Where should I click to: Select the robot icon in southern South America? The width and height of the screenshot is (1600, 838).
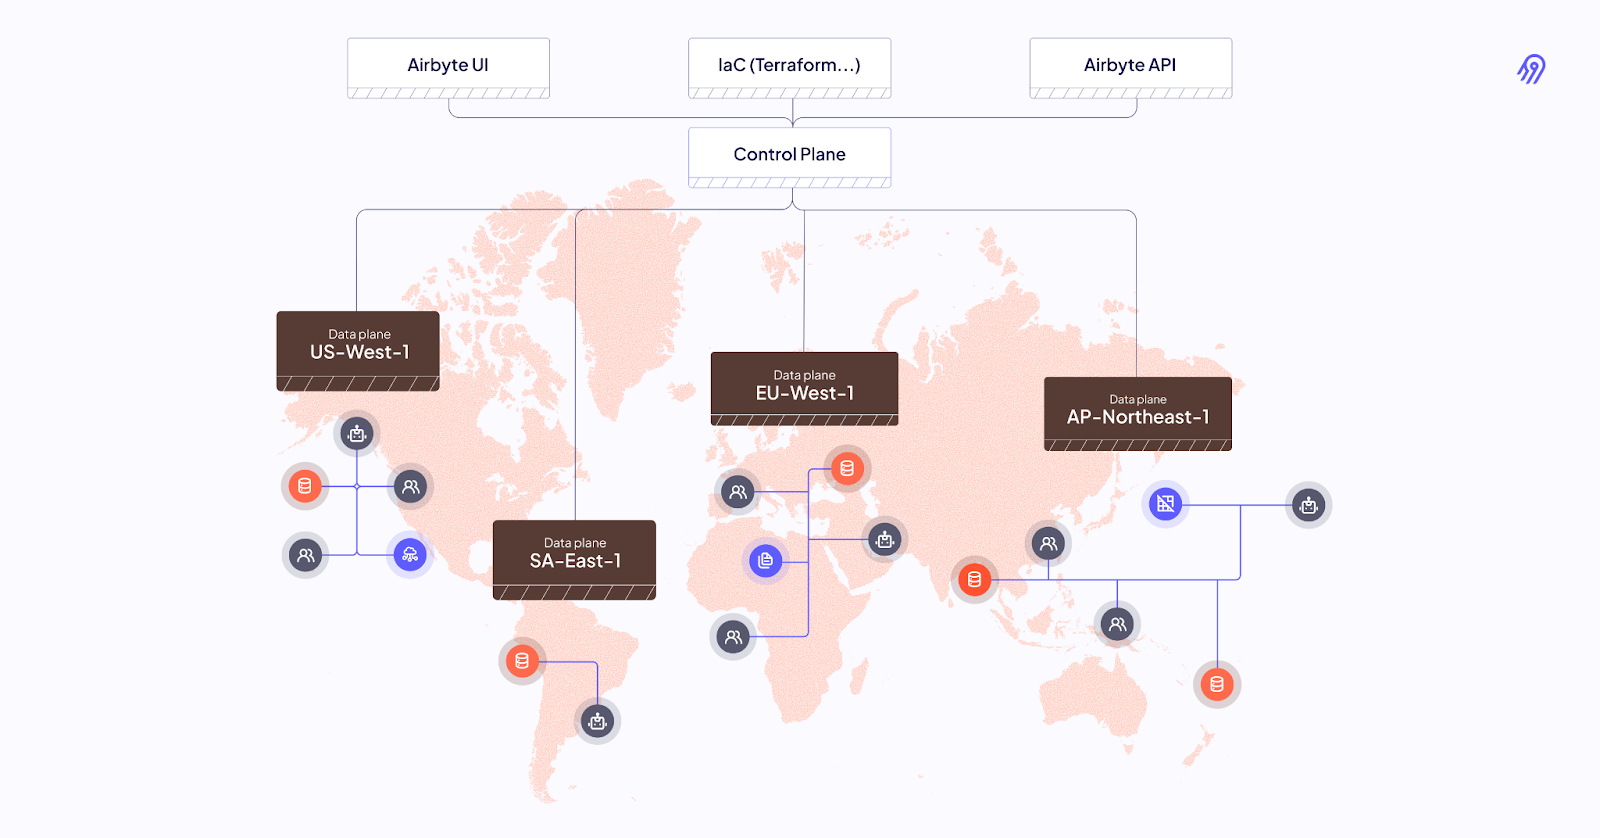(598, 721)
